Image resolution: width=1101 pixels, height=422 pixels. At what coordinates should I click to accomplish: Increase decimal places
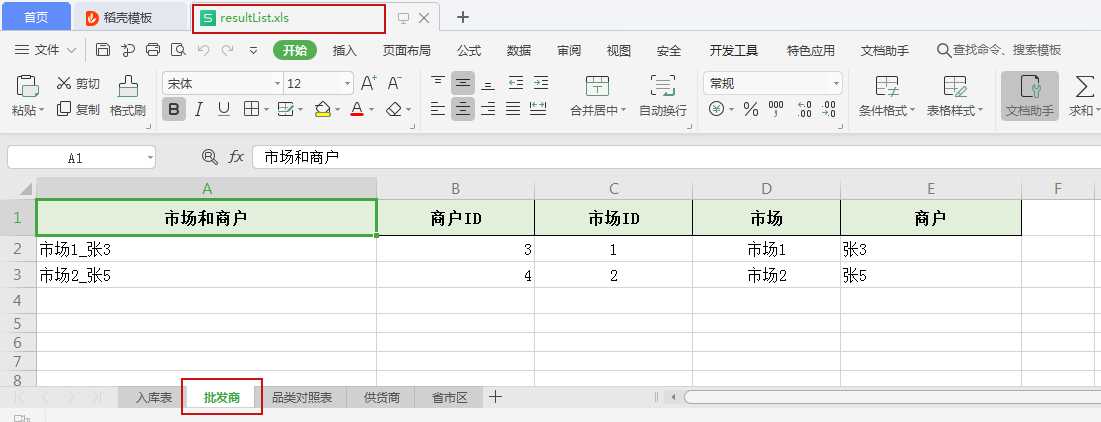coord(805,109)
